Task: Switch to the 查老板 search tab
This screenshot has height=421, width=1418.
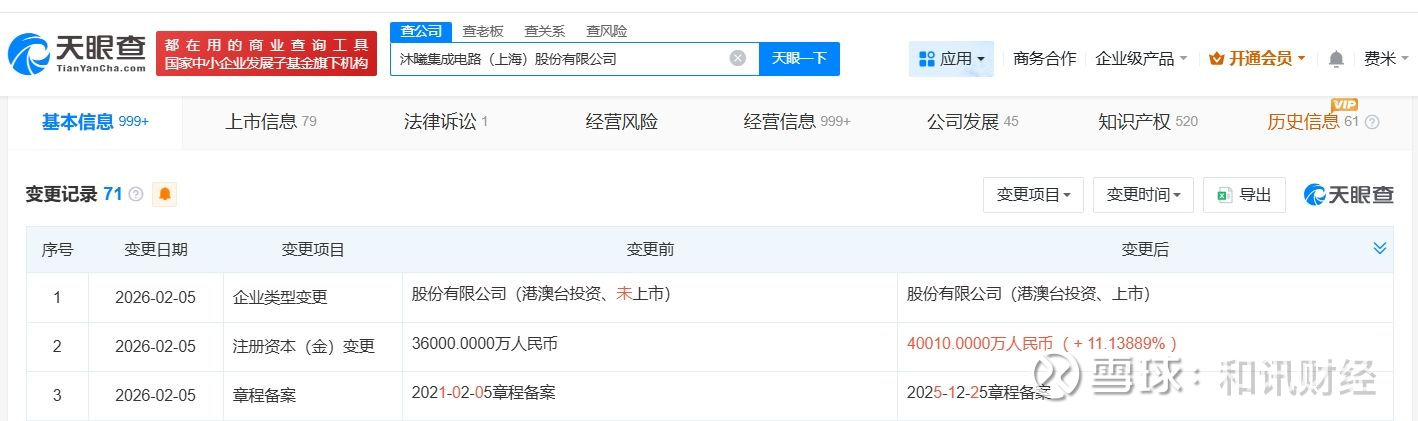Action: (483, 31)
